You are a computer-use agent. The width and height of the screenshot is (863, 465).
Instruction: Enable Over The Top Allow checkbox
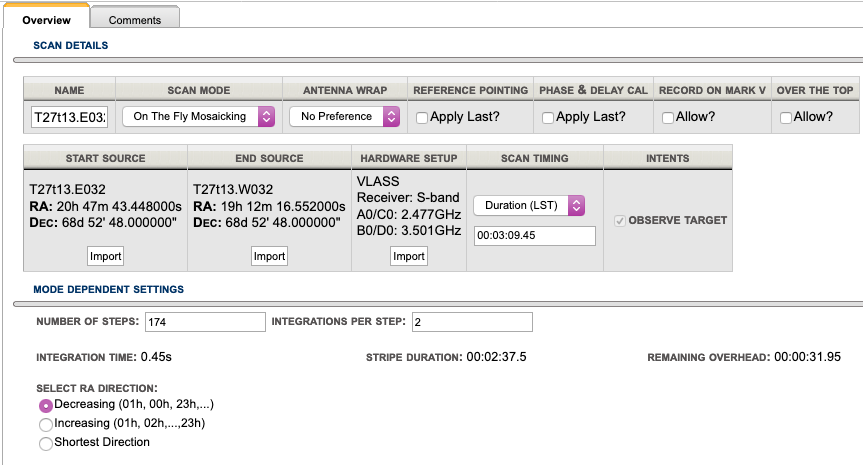pyautogui.click(x=786, y=118)
